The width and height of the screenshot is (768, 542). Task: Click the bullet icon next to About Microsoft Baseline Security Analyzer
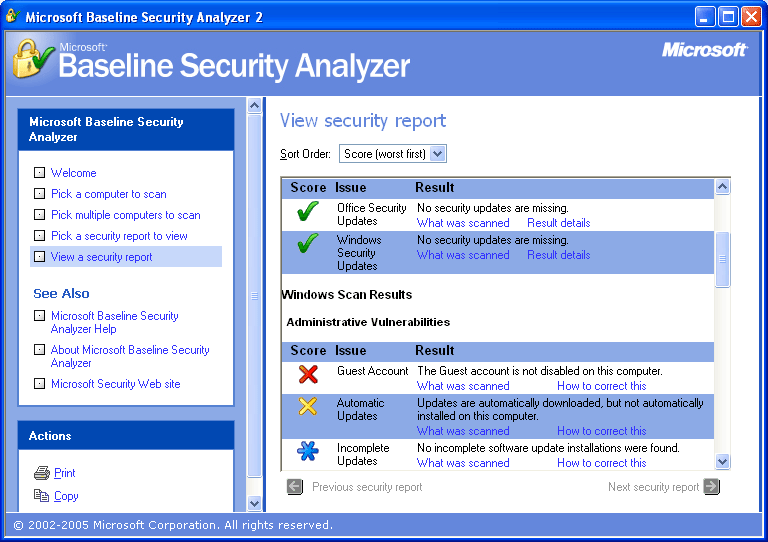(39, 350)
